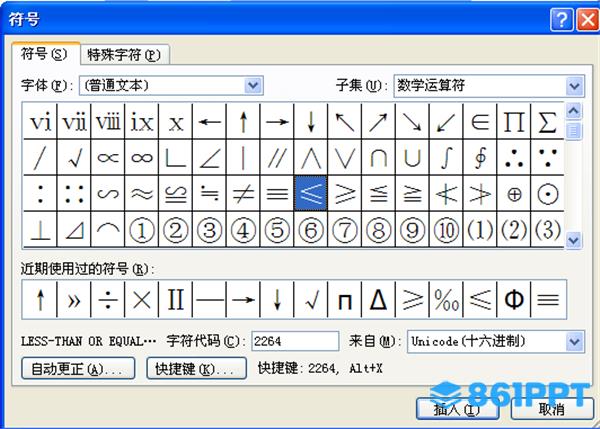Pick the parenthesized (2) symbol
The height and width of the screenshot is (429, 600).
click(514, 230)
